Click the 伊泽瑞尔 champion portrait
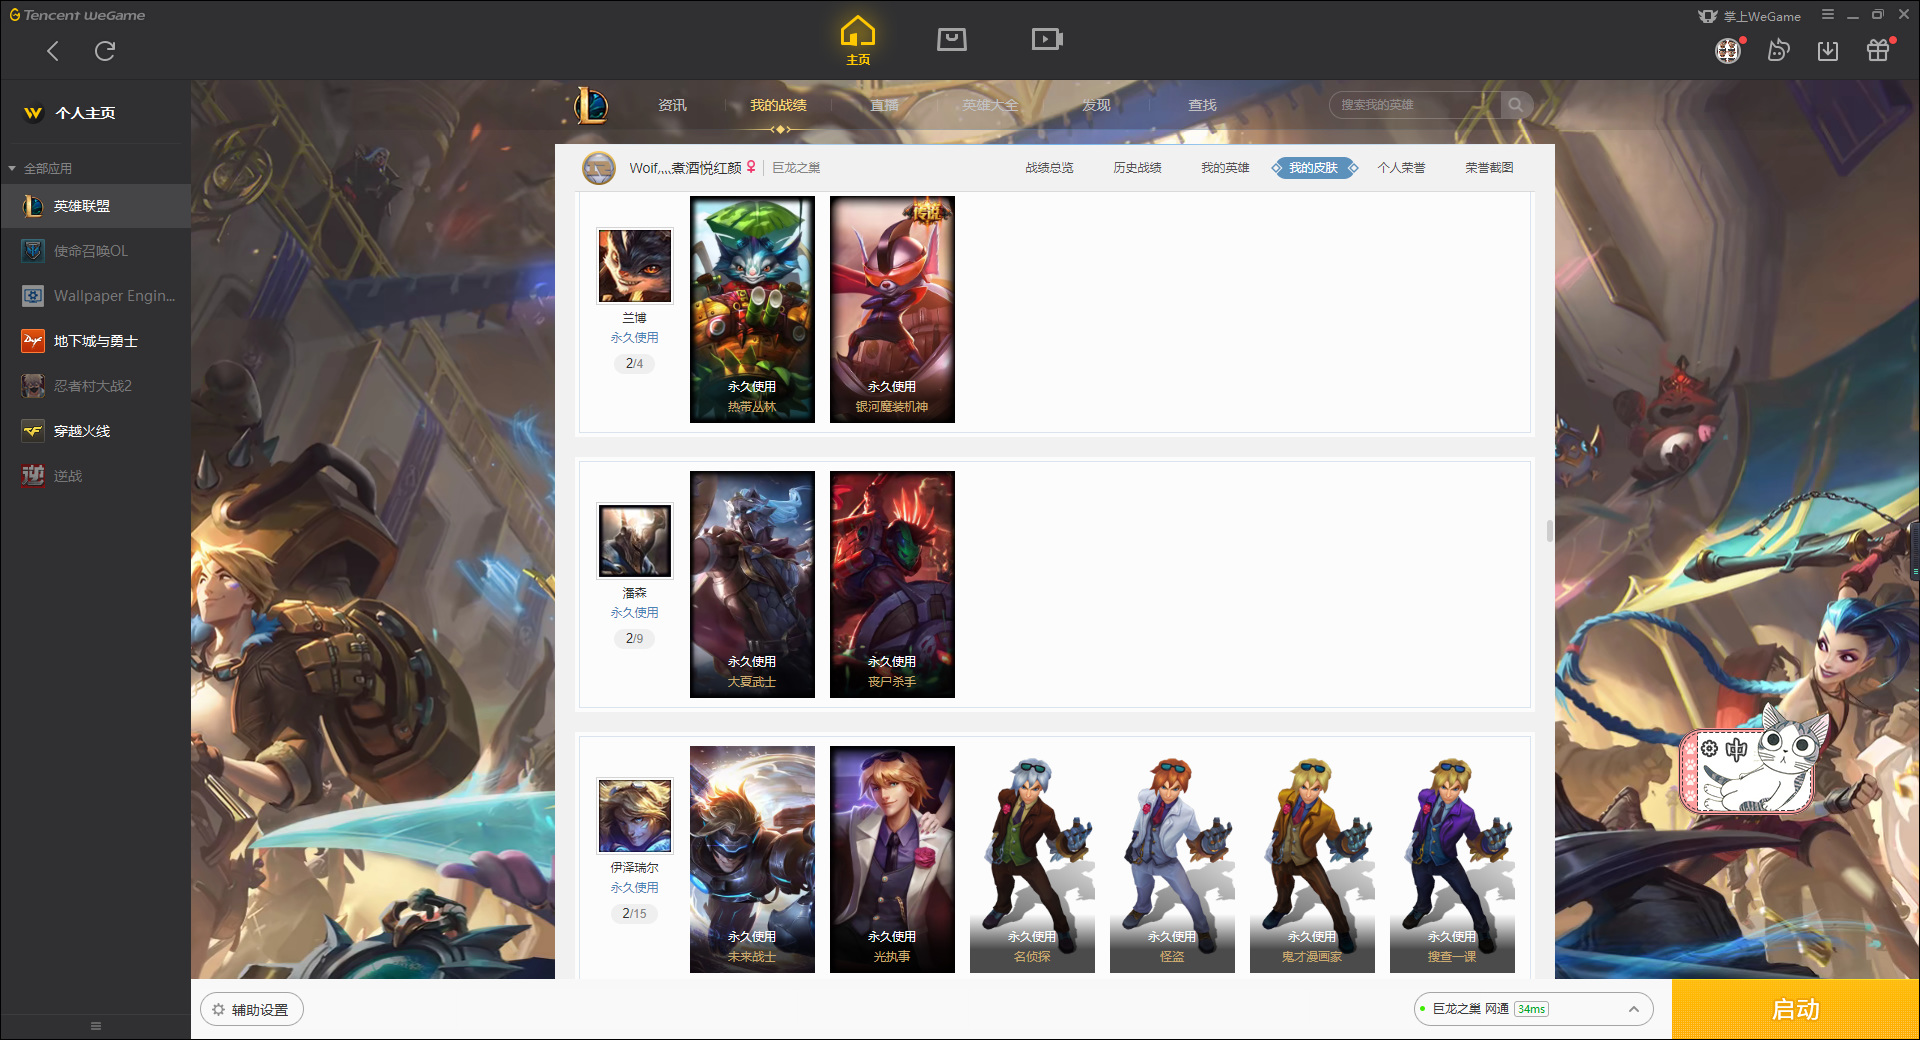The width and height of the screenshot is (1920, 1040). pos(635,815)
